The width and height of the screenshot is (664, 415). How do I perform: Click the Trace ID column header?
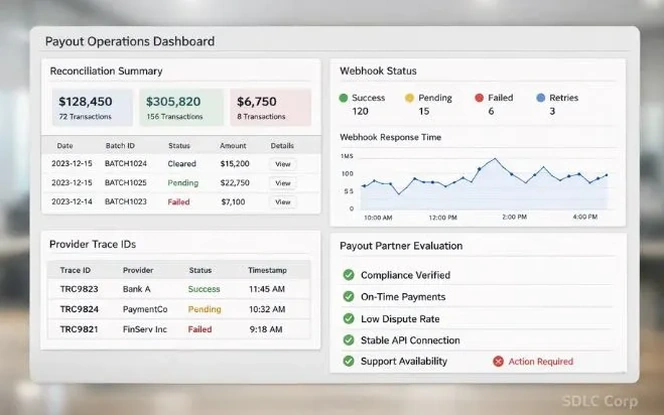[75, 270]
